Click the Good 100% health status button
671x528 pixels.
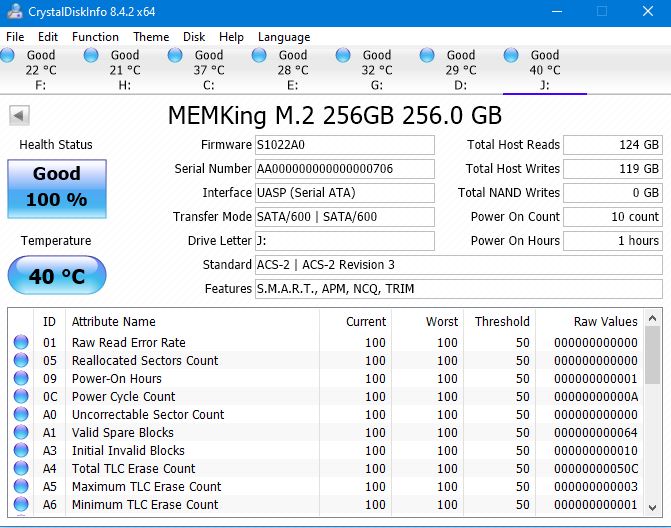point(56,188)
